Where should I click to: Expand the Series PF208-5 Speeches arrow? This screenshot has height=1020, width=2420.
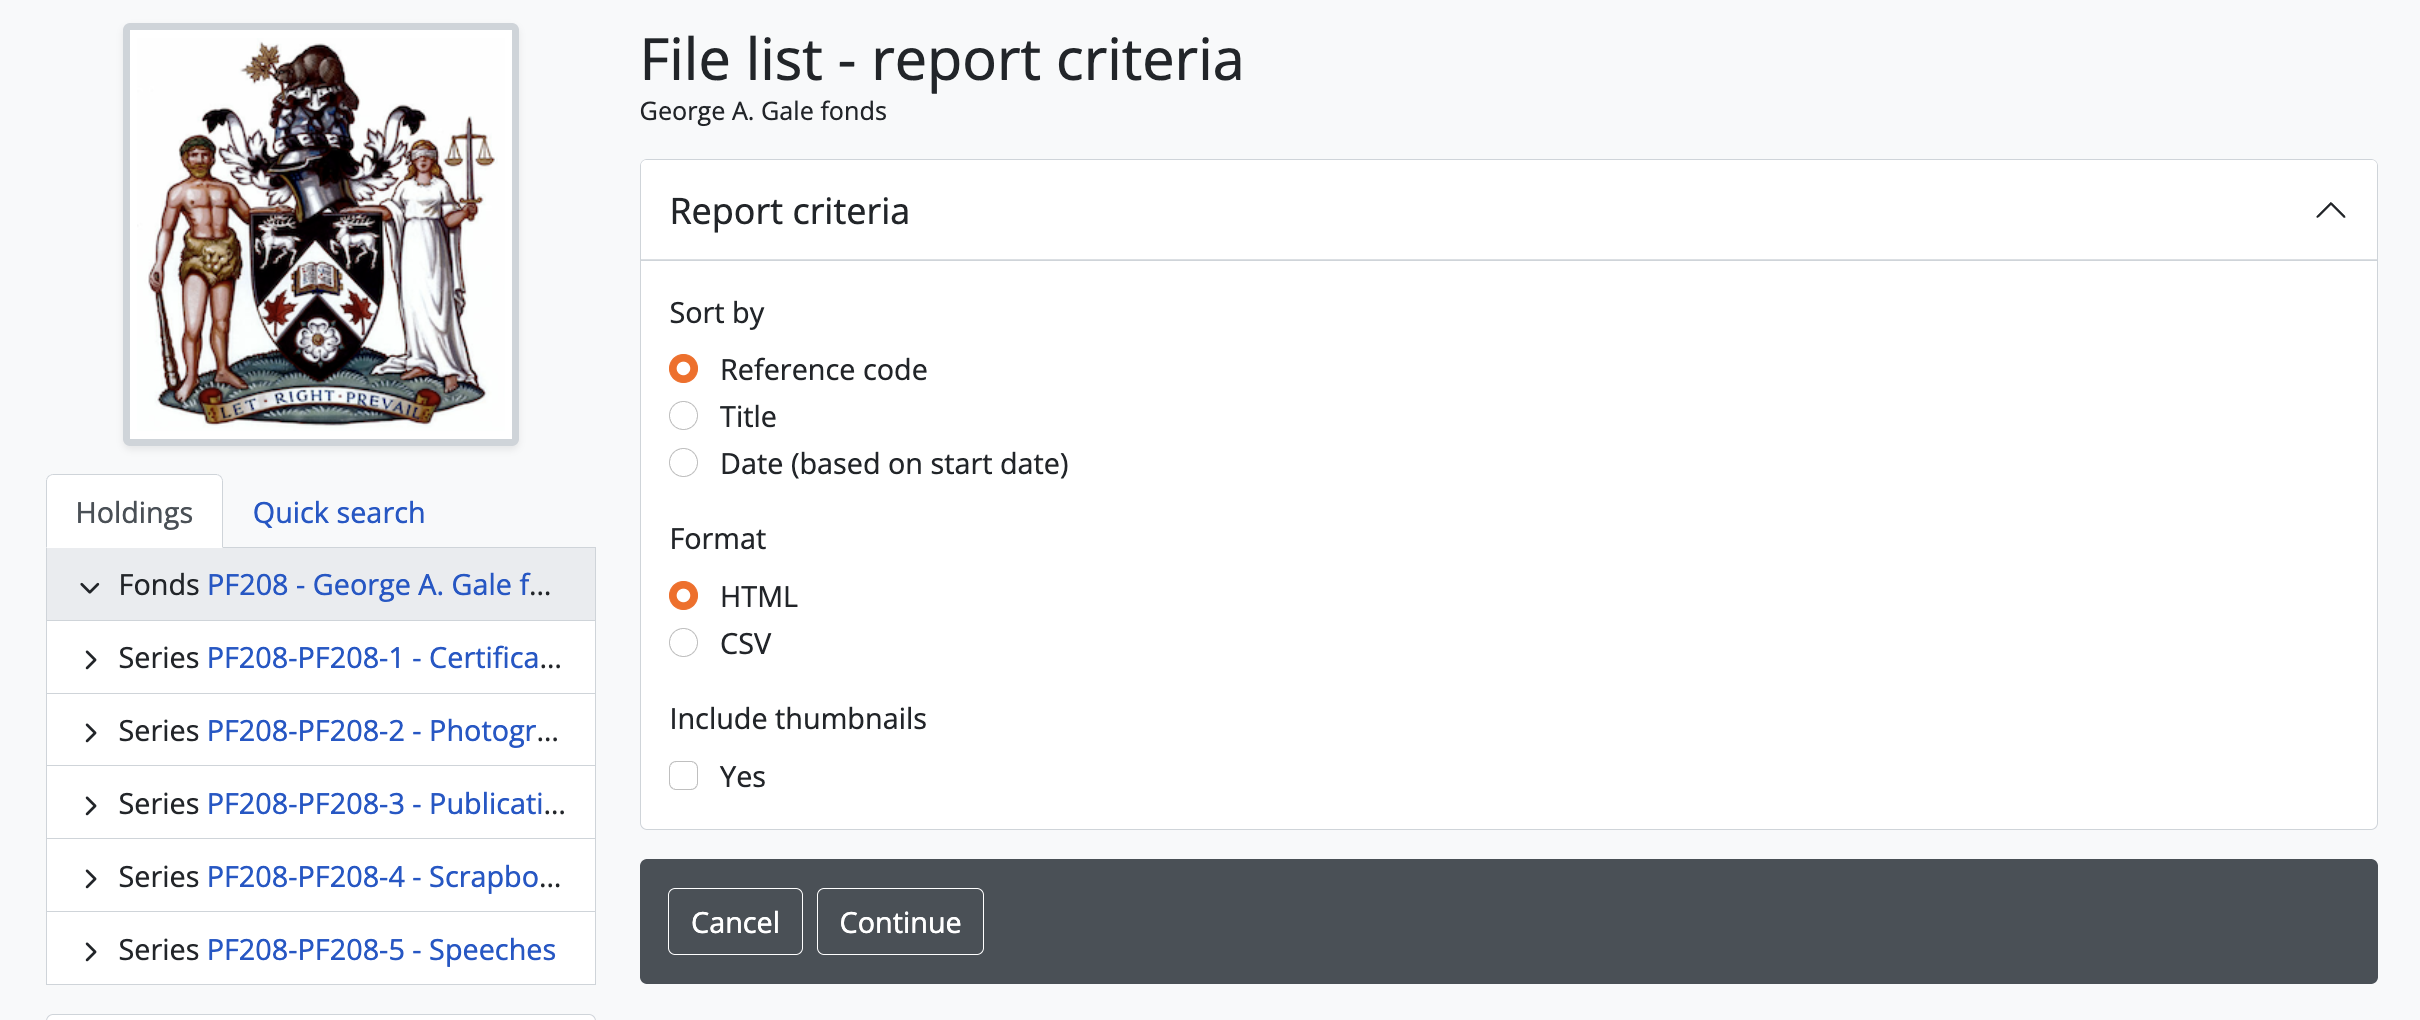point(90,951)
